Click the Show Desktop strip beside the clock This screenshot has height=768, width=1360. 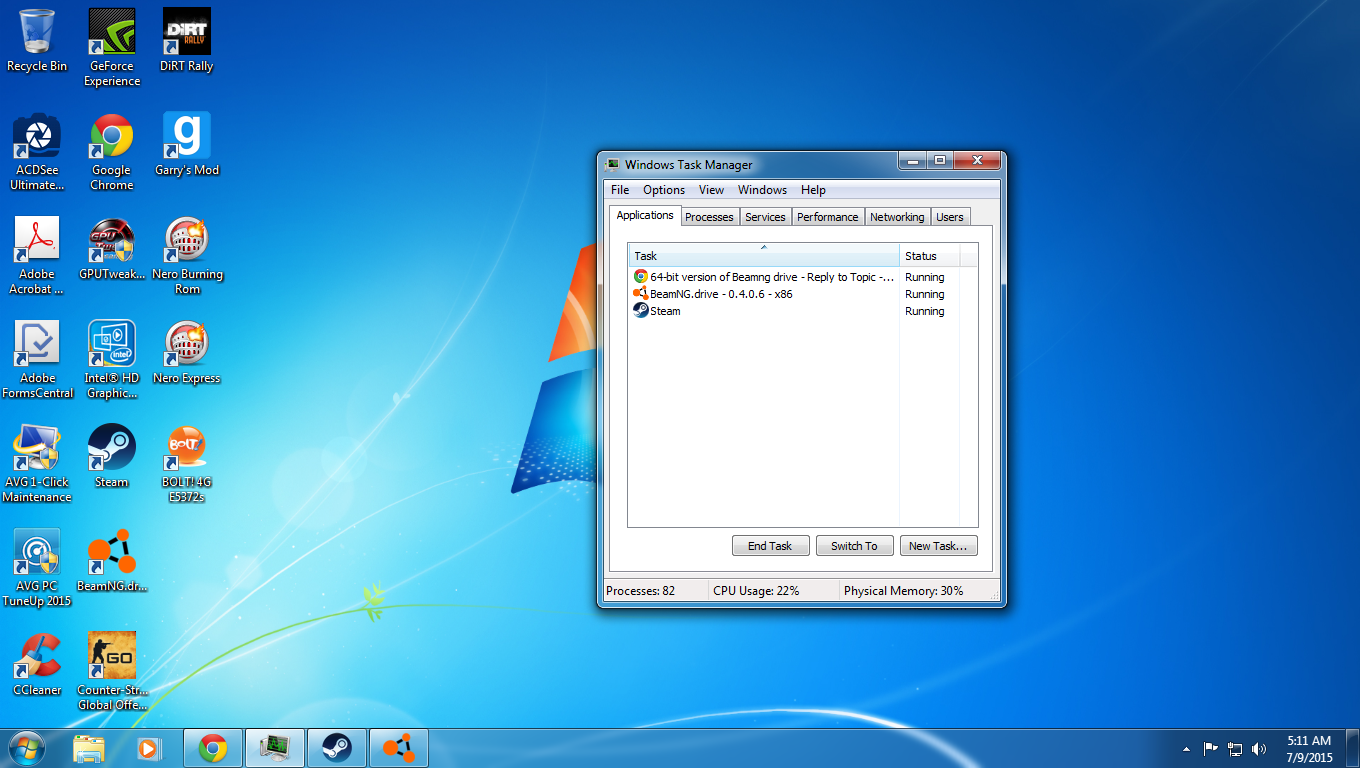click(1352, 748)
